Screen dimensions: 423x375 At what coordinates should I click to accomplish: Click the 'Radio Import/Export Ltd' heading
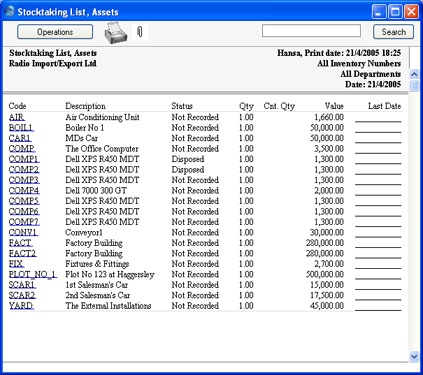tap(53, 63)
